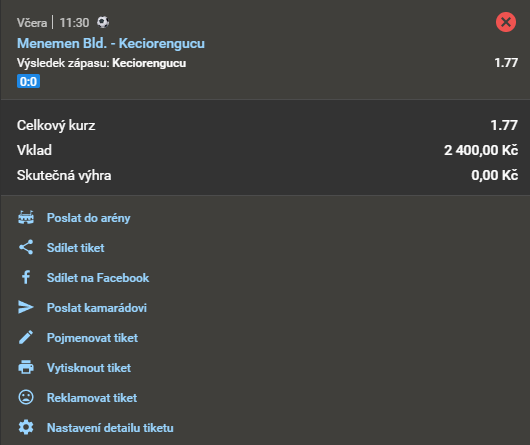The image size is (530, 445).
Task: Open the Menemen Bld. - Keciorengucu match link
Action: [x=111, y=44]
